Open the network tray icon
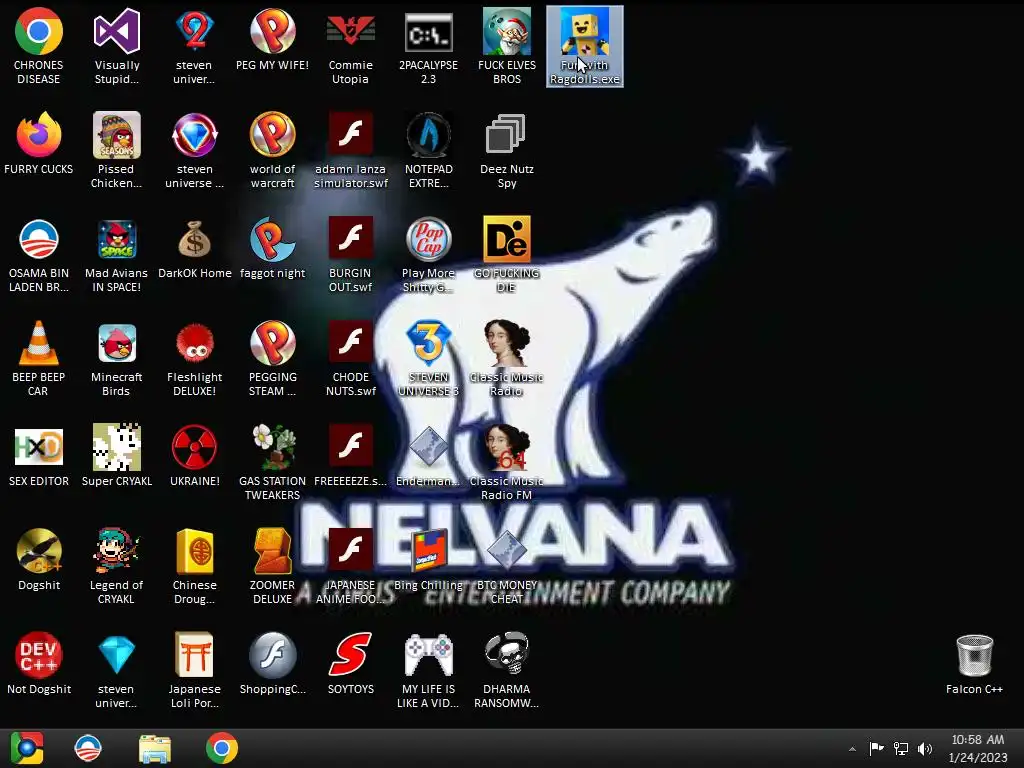The height and width of the screenshot is (768, 1024). coord(901,748)
